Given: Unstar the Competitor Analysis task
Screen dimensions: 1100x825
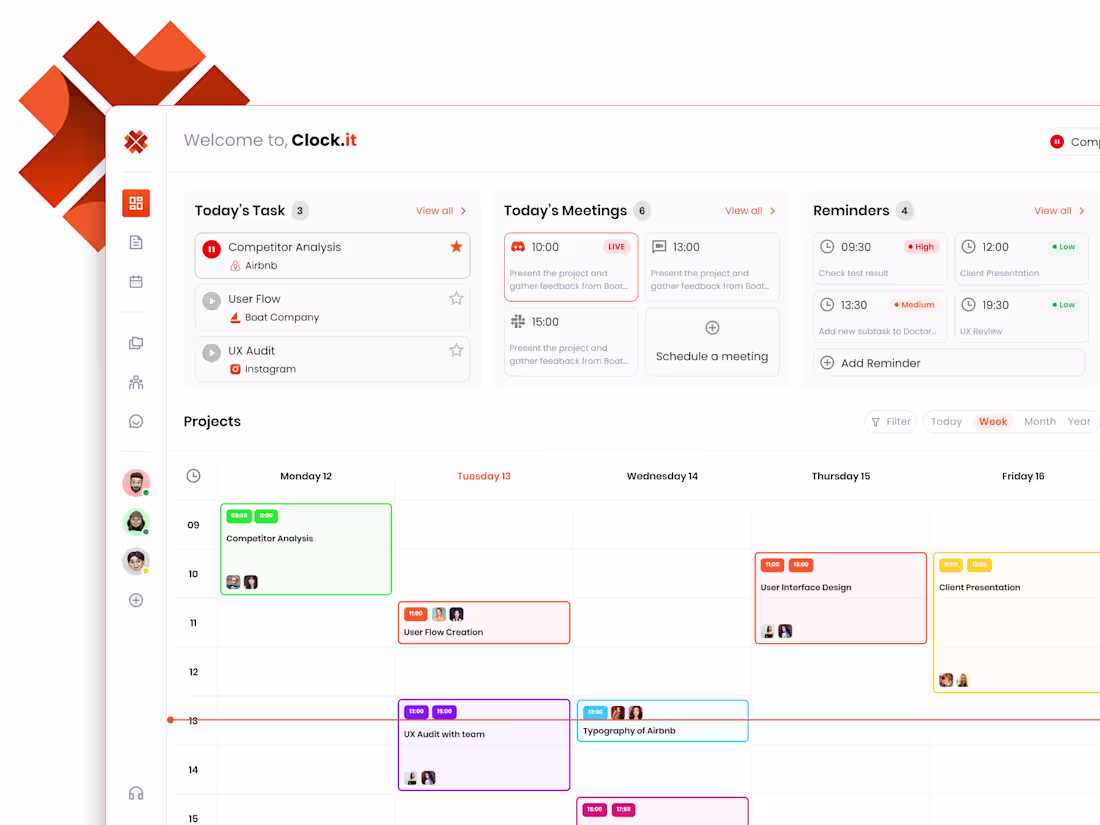Looking at the screenshot, I should click(456, 246).
